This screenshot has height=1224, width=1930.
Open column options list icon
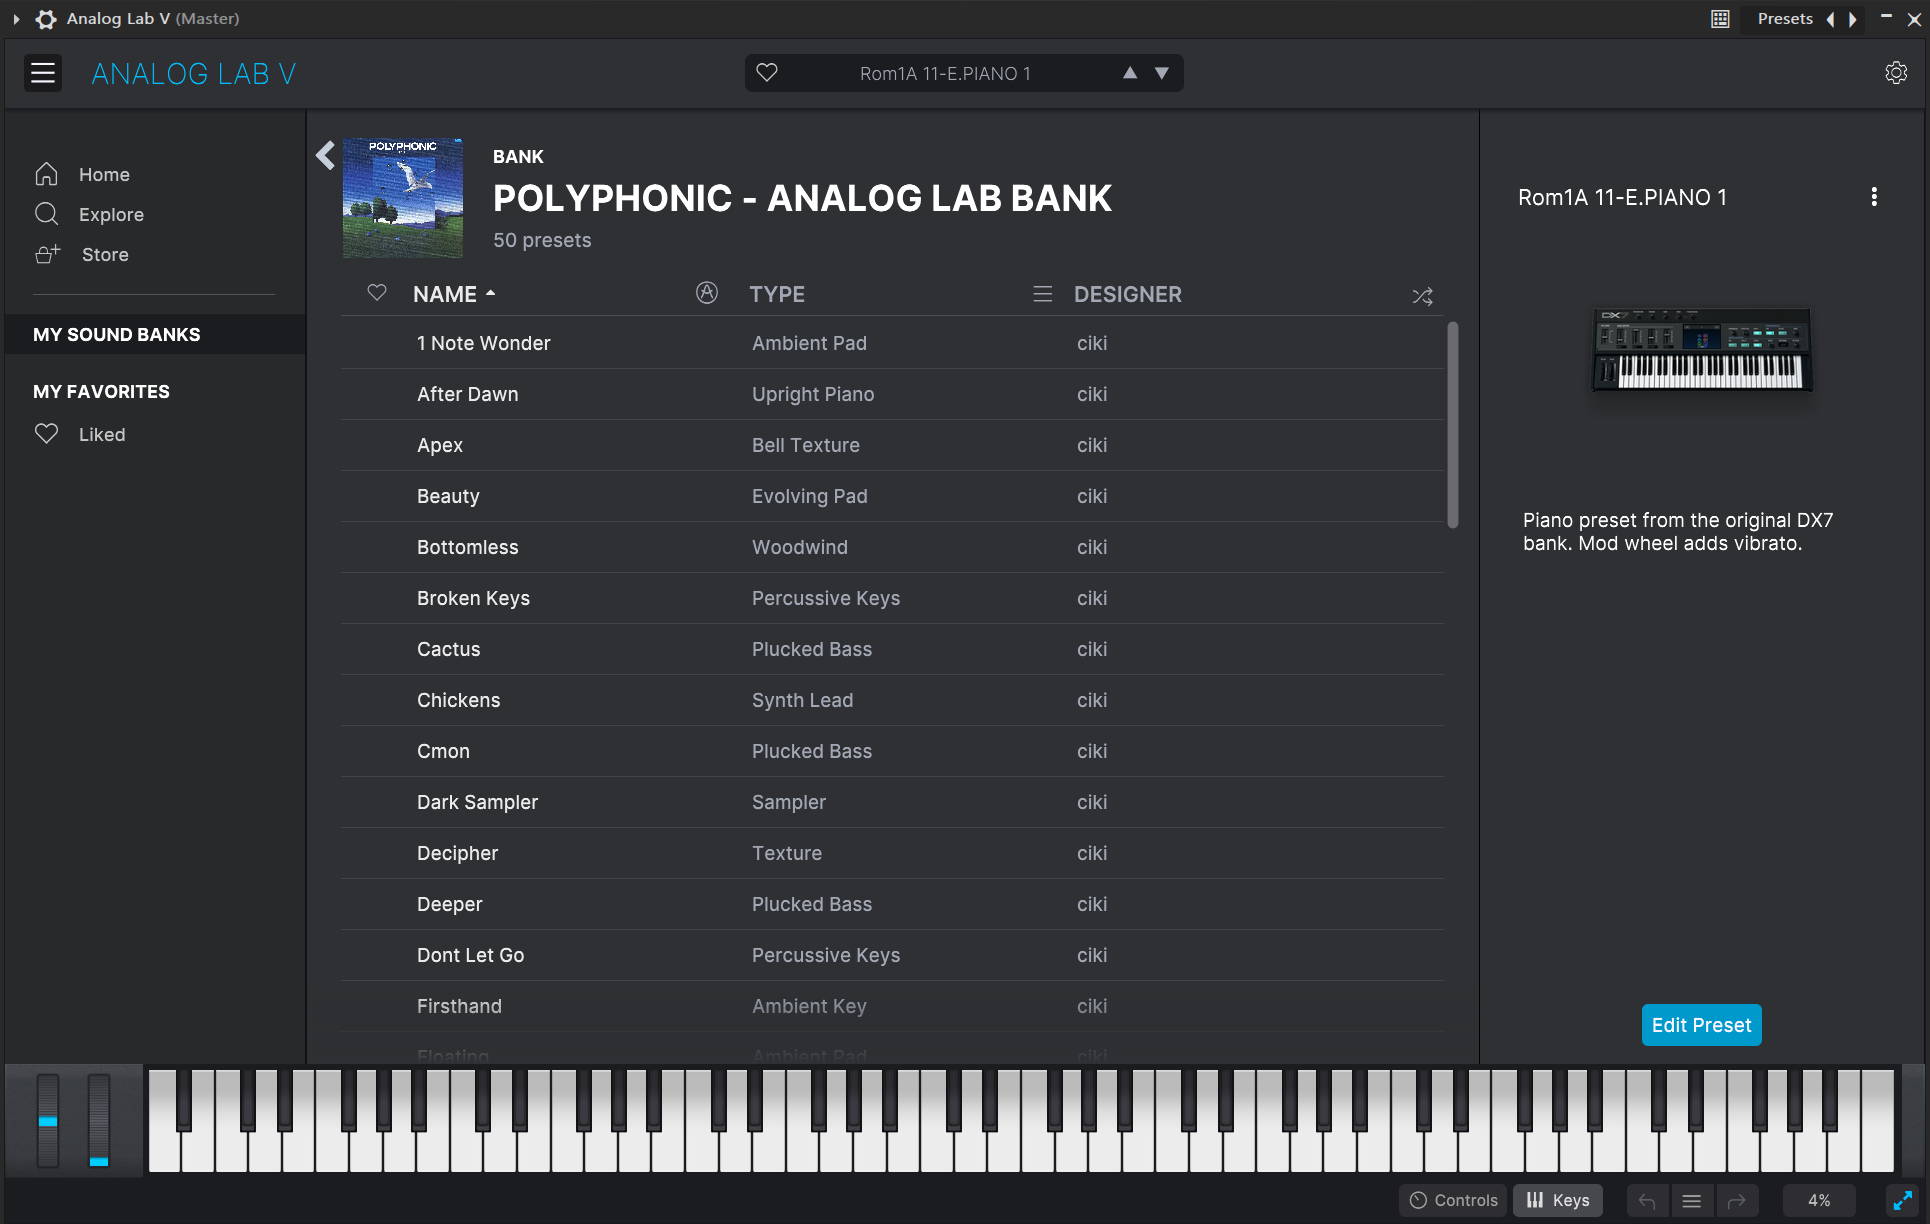click(1042, 294)
